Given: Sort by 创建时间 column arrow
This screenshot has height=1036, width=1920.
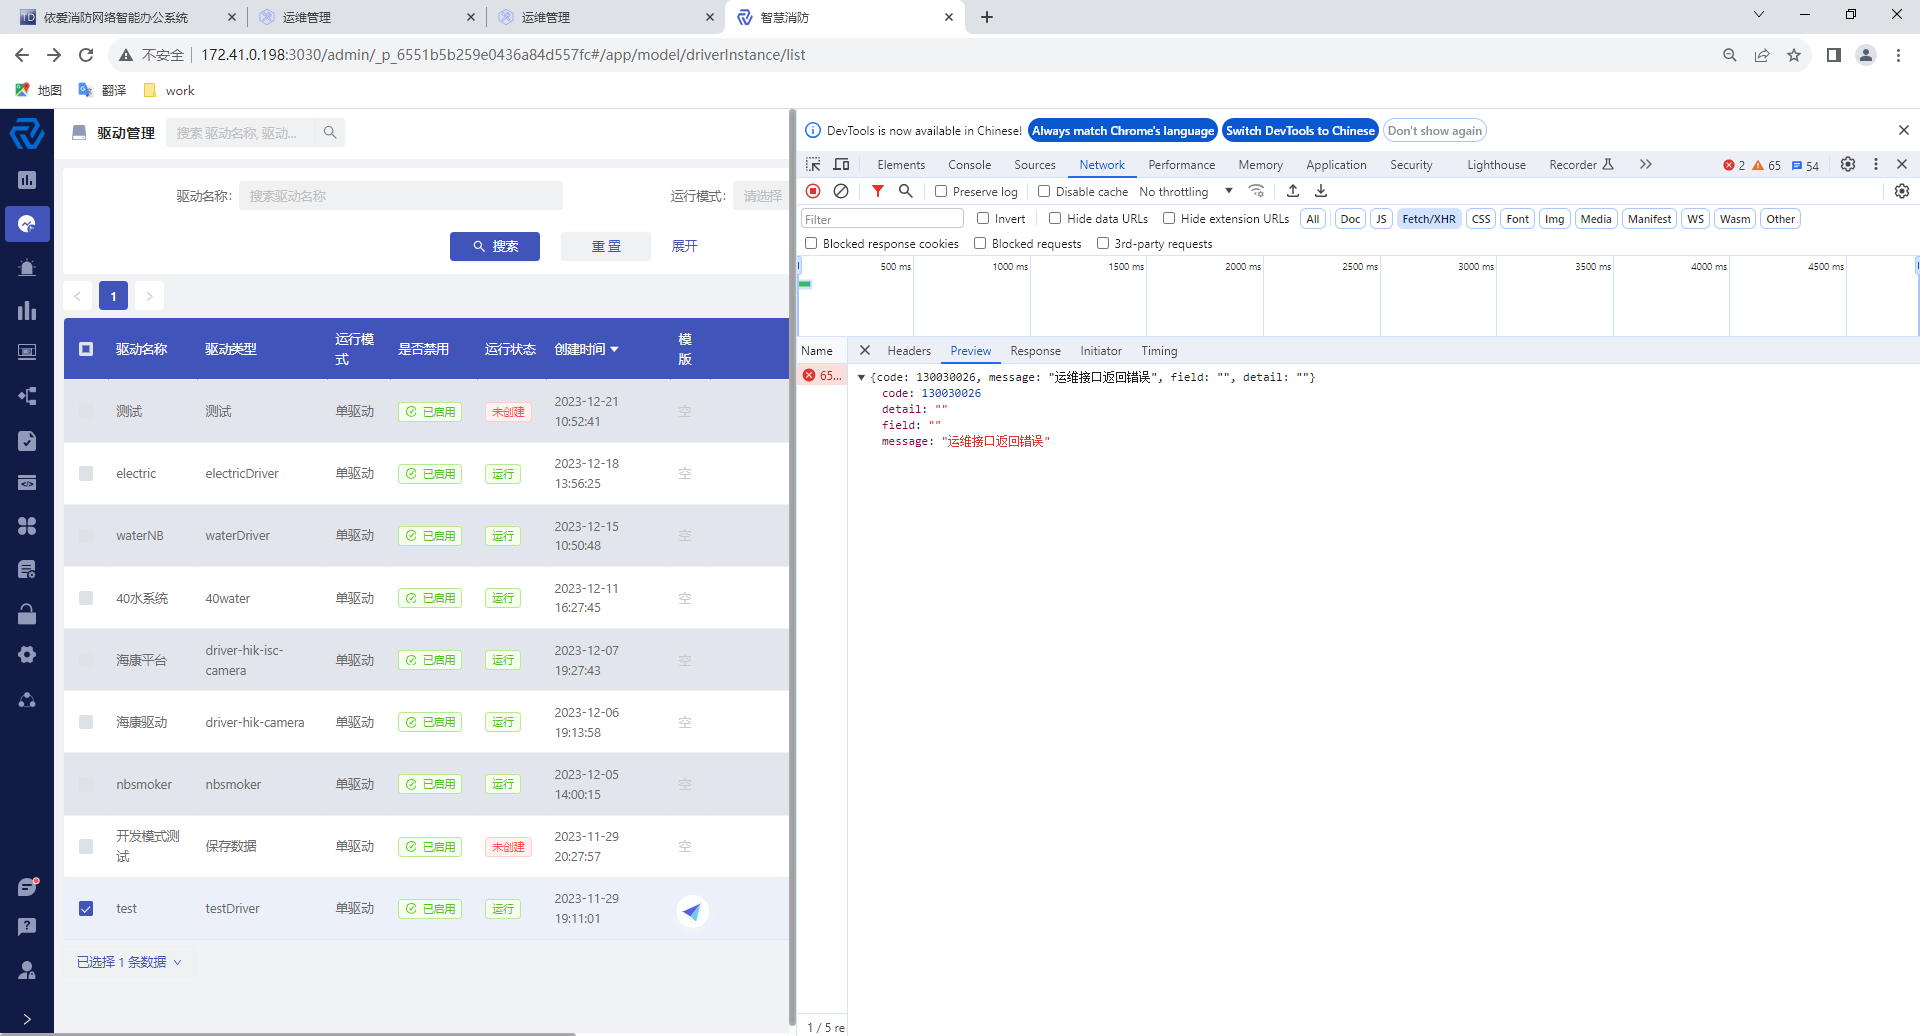Looking at the screenshot, I should click(614, 349).
